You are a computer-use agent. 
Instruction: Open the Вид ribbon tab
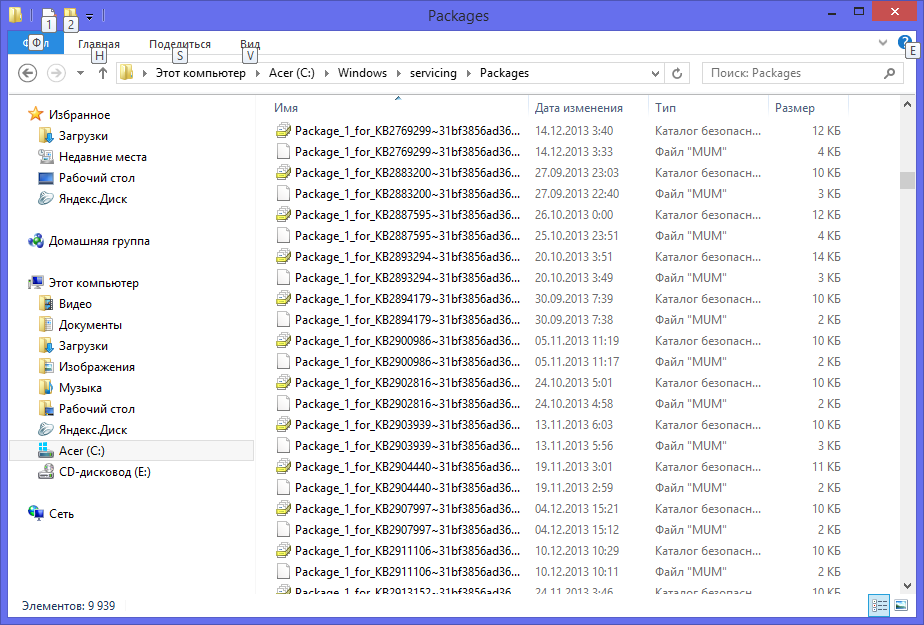tap(250, 44)
